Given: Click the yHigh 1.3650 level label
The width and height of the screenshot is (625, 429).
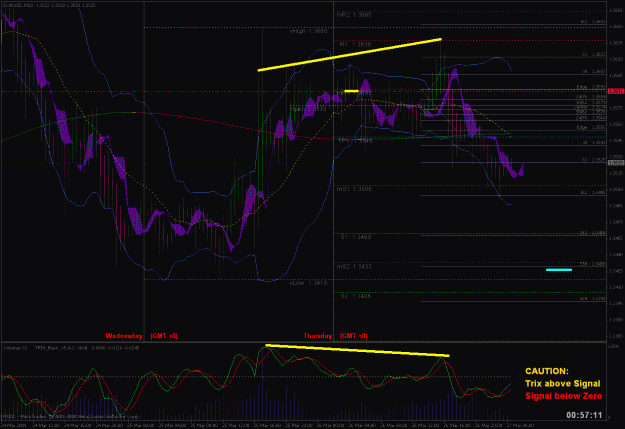Looking at the screenshot, I should tap(308, 31).
